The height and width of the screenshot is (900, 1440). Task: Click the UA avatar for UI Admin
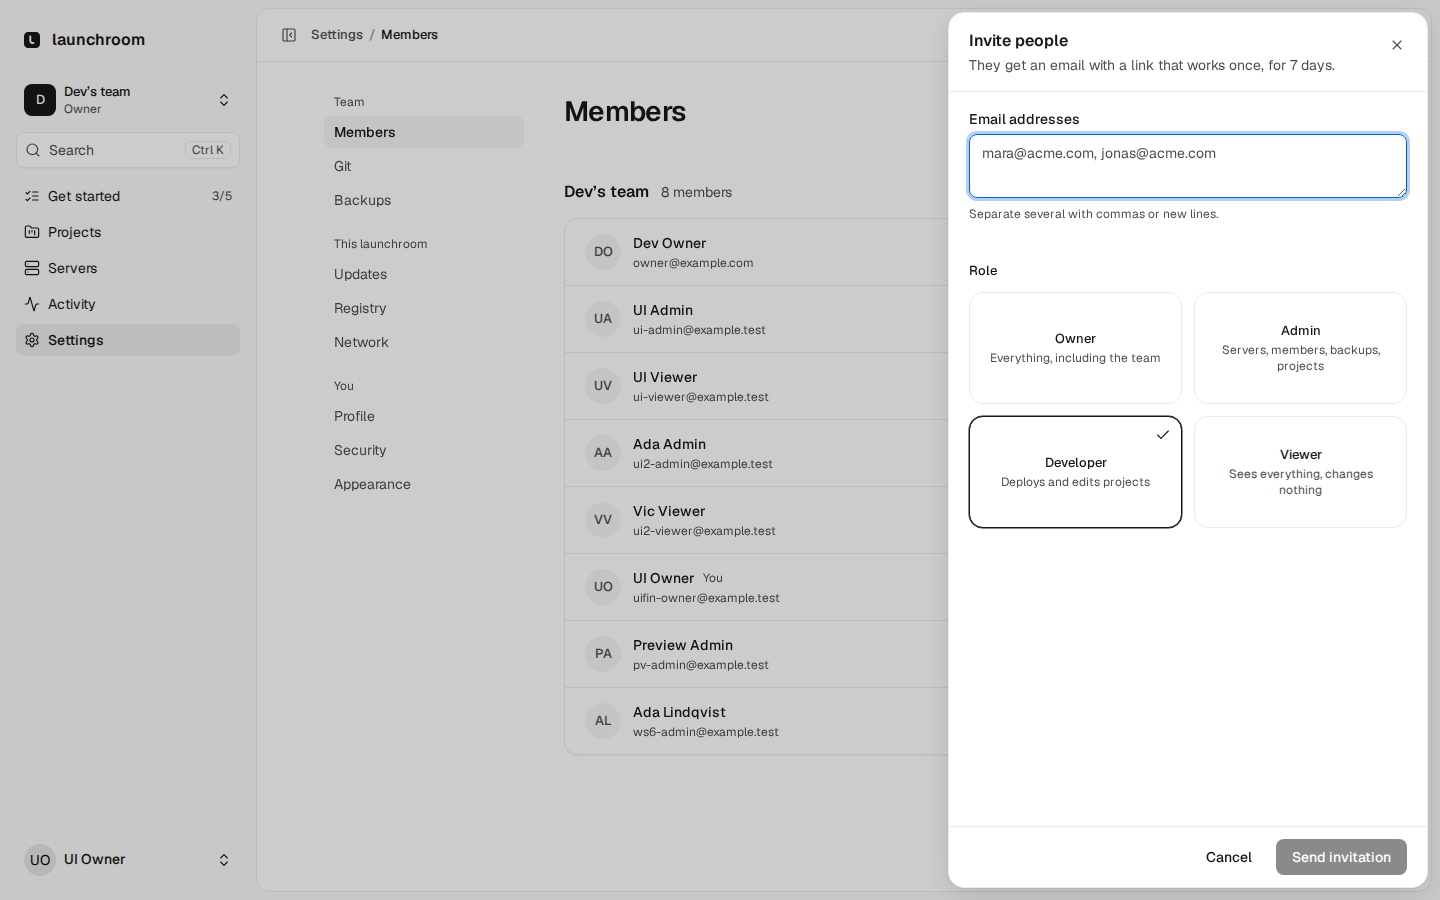[603, 319]
